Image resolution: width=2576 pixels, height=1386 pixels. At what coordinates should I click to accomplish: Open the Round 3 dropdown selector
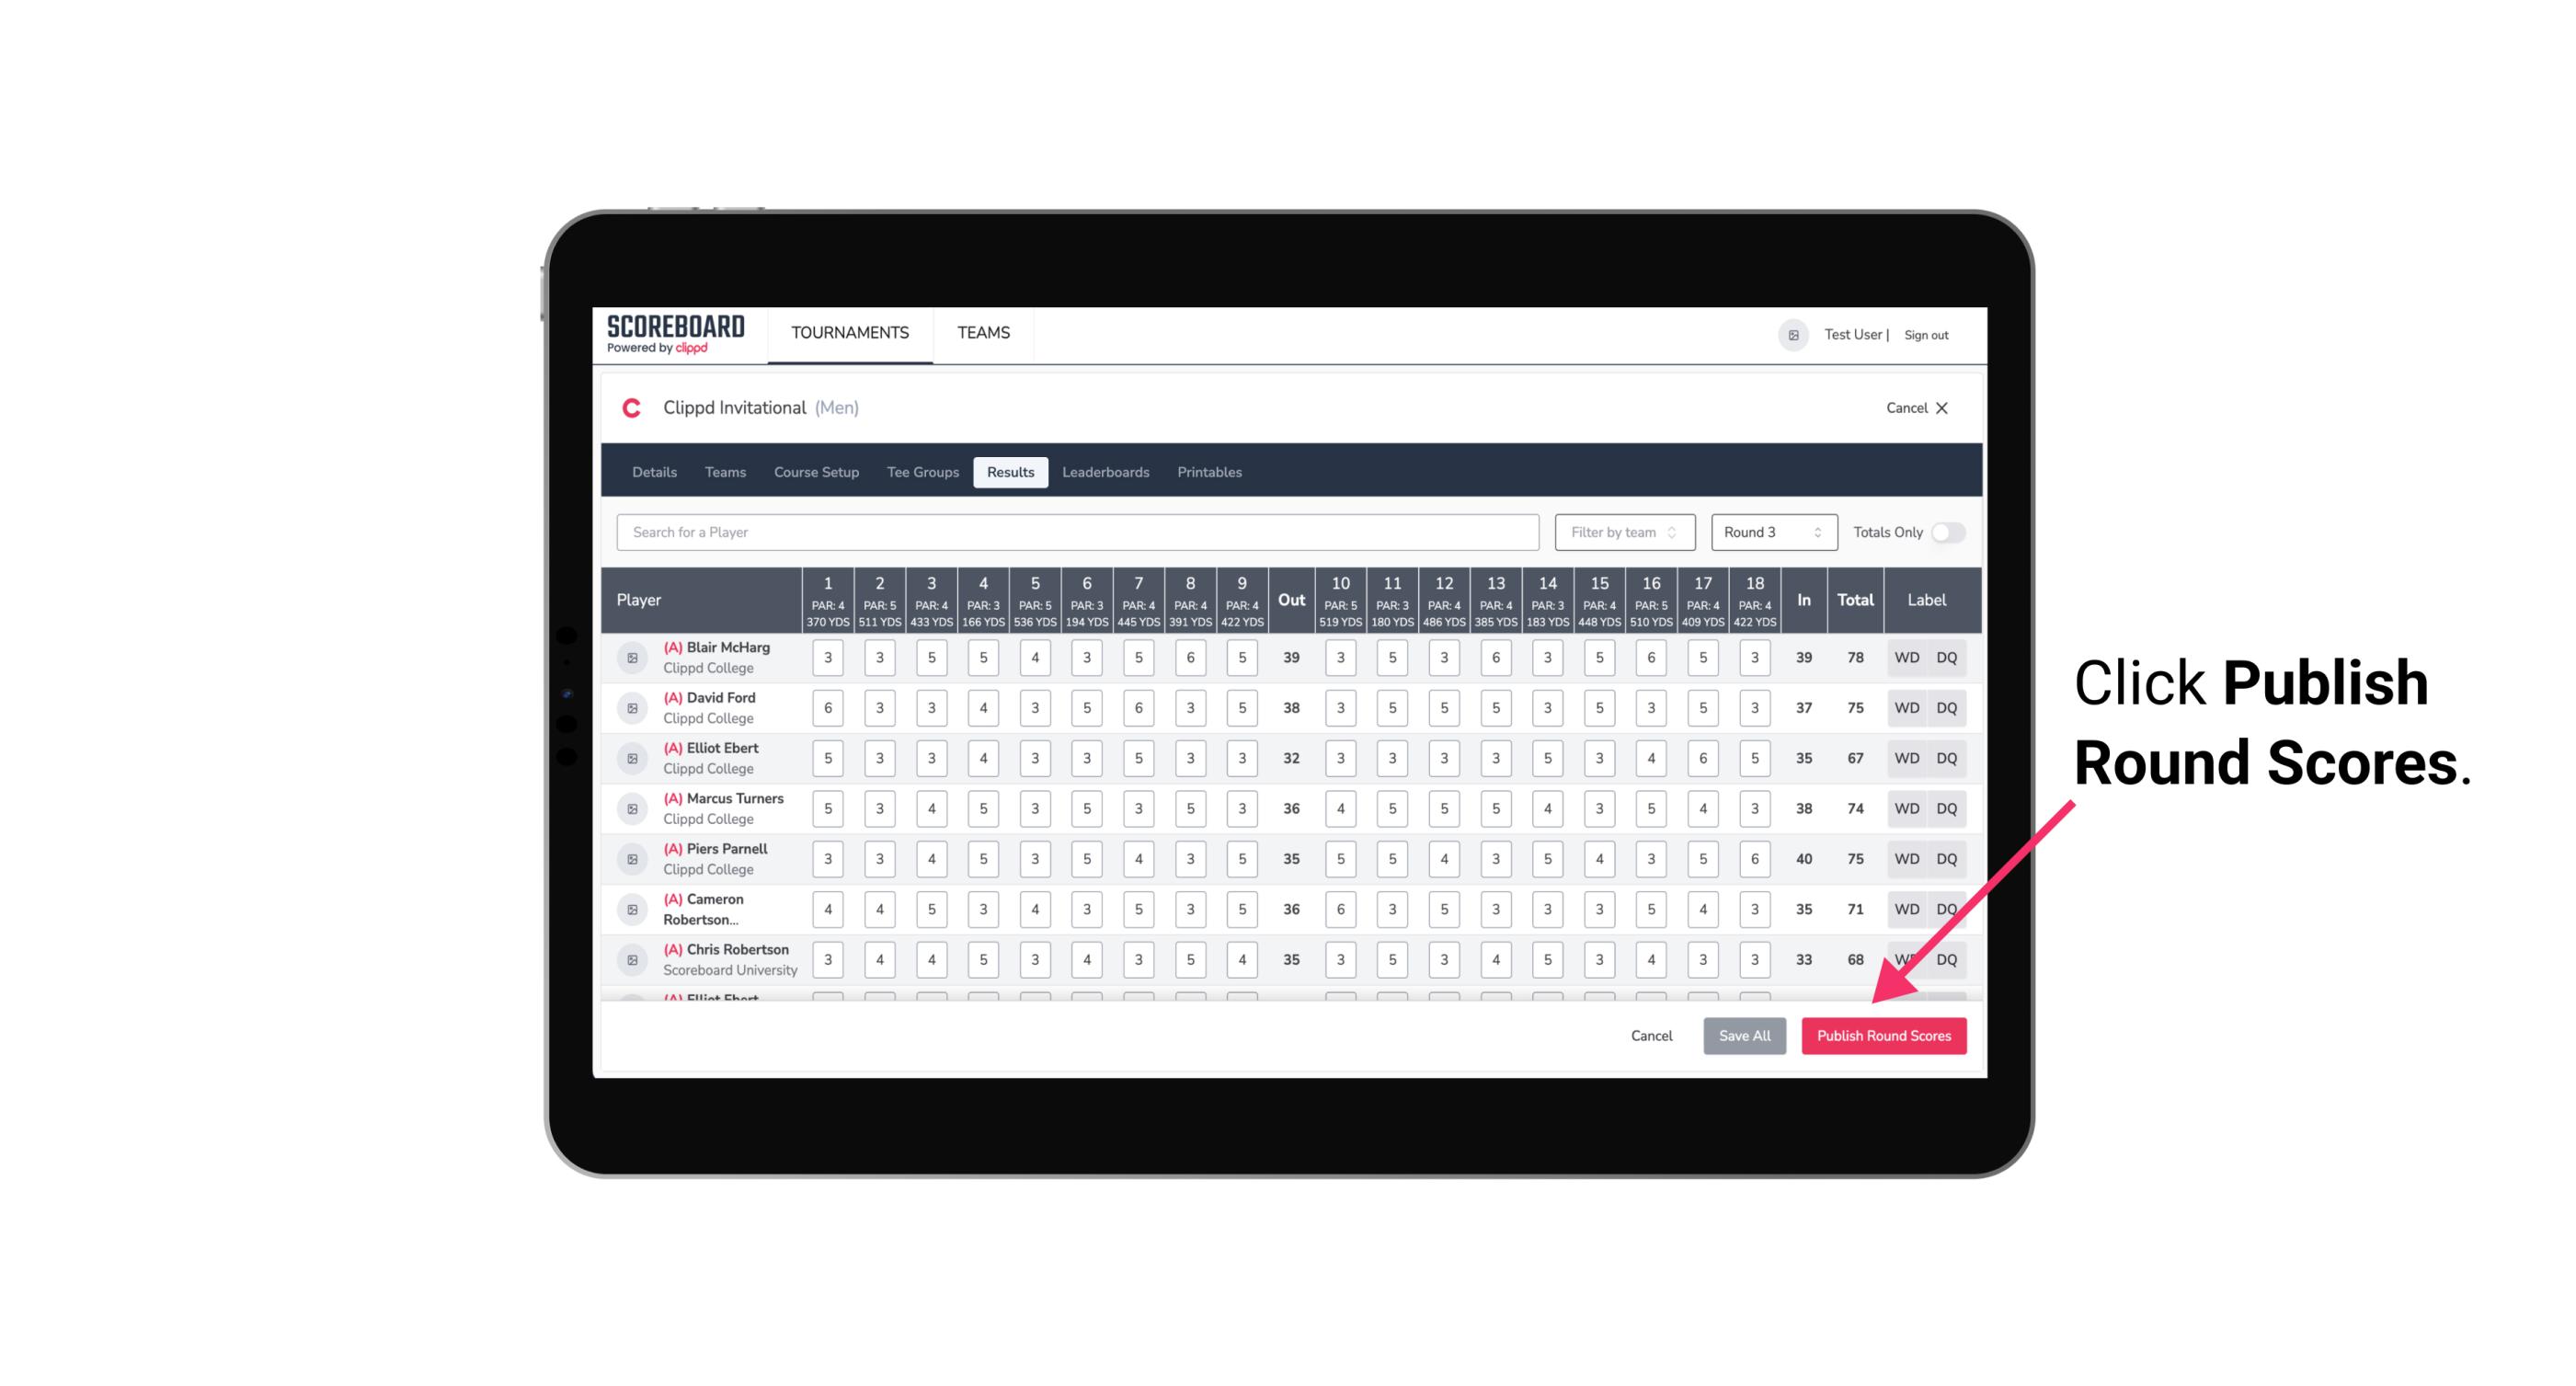click(x=1770, y=533)
